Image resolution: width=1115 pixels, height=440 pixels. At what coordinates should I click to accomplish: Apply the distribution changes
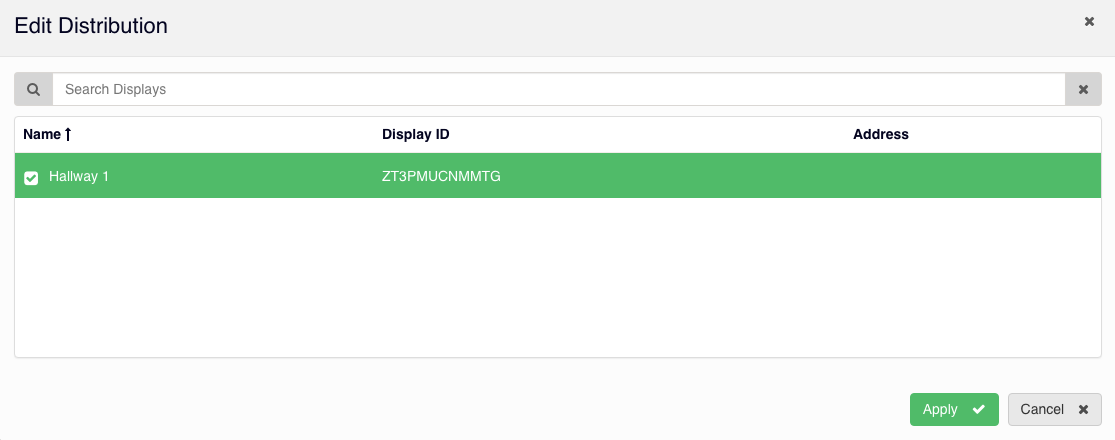[953, 409]
